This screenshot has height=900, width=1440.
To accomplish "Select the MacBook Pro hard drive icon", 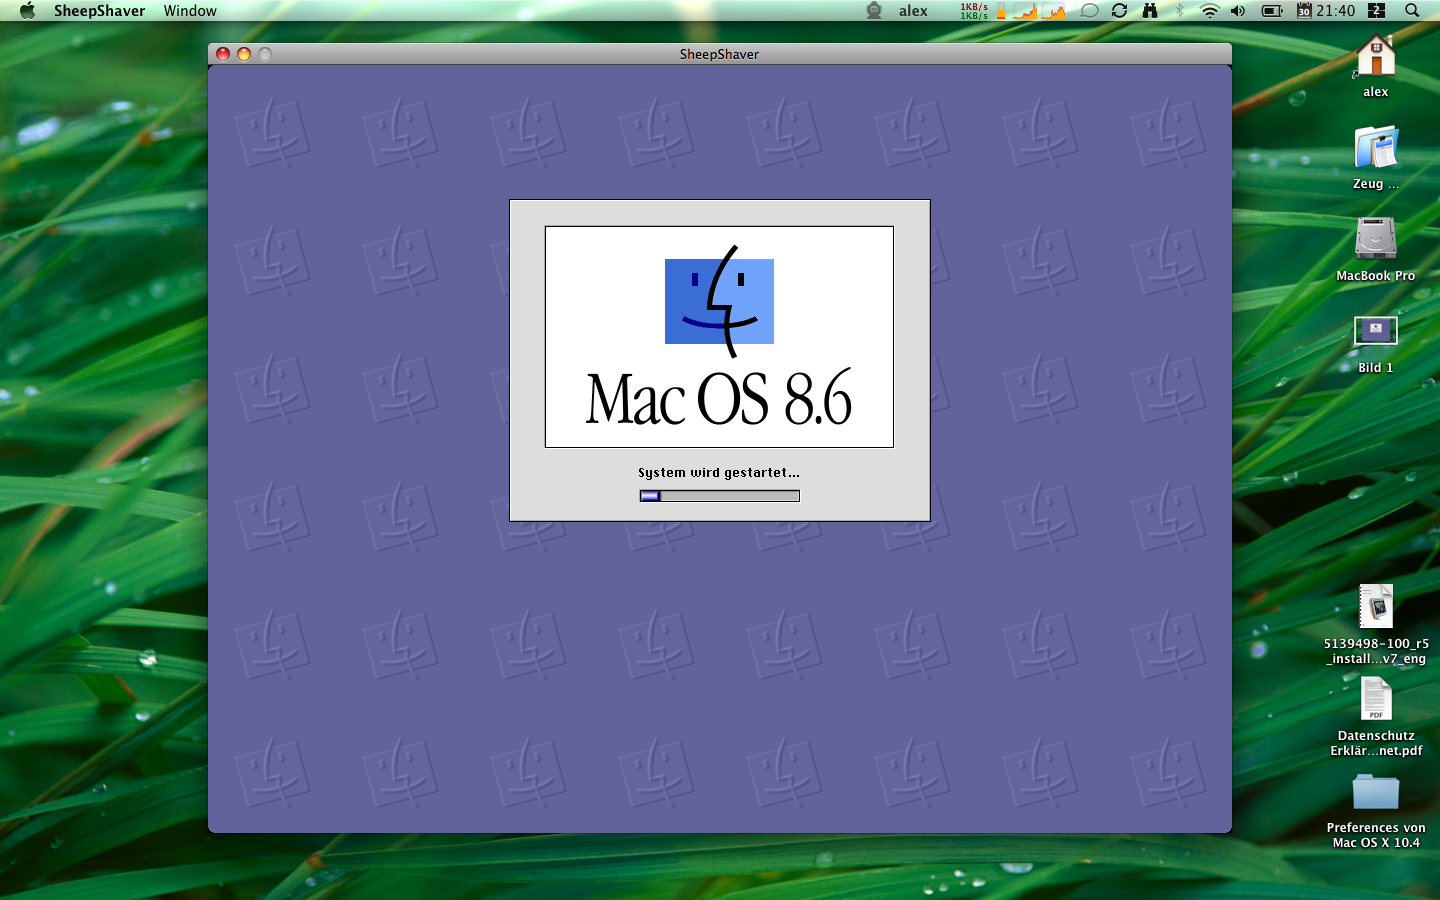I will [x=1376, y=239].
